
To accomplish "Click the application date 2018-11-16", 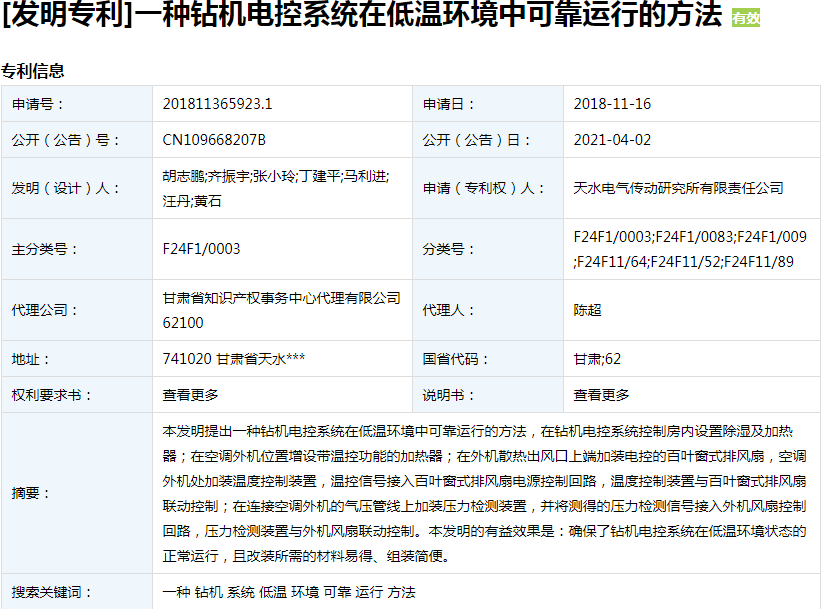I will pyautogui.click(x=612, y=104).
